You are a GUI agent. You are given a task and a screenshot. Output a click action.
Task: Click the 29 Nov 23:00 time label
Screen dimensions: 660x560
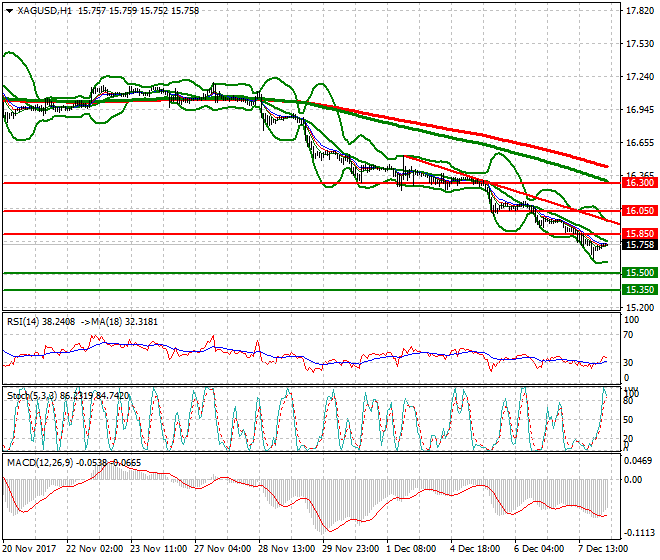(x=351, y=549)
